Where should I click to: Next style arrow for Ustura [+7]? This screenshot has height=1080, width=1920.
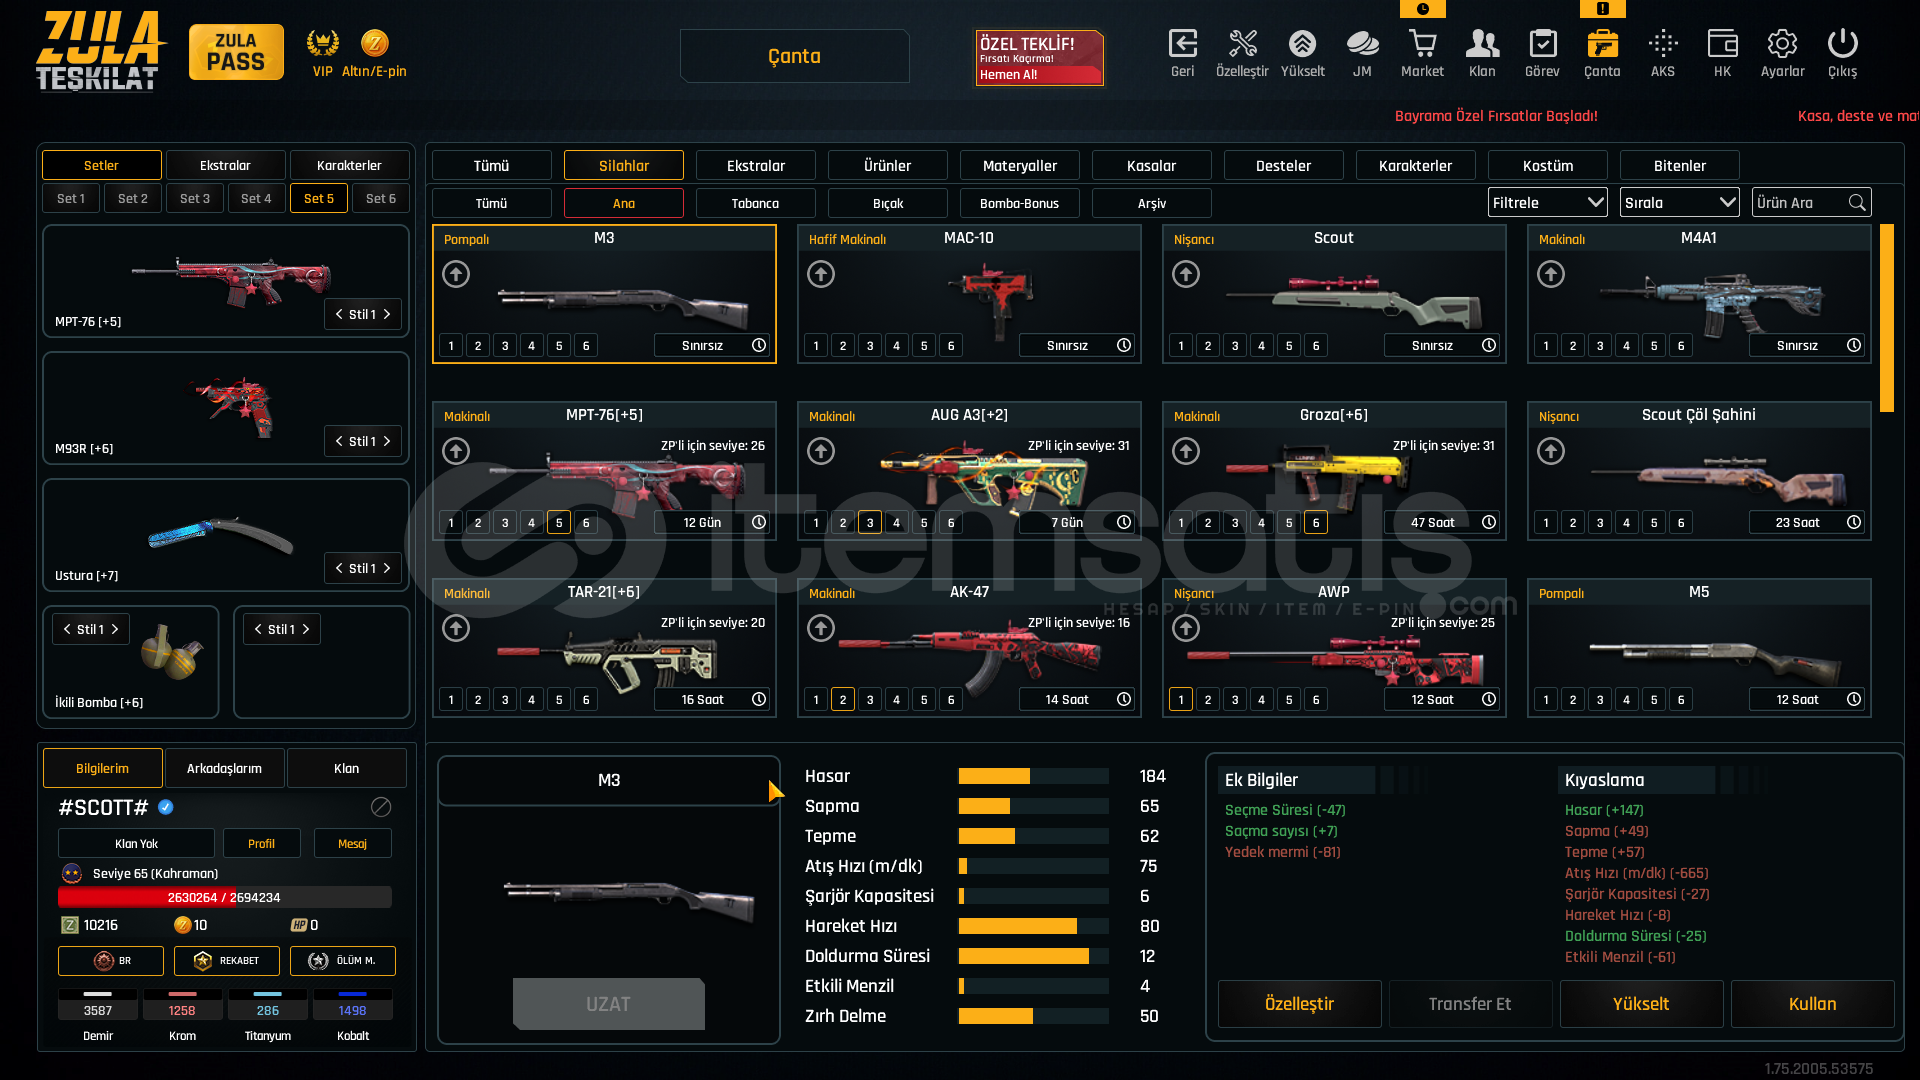click(387, 568)
